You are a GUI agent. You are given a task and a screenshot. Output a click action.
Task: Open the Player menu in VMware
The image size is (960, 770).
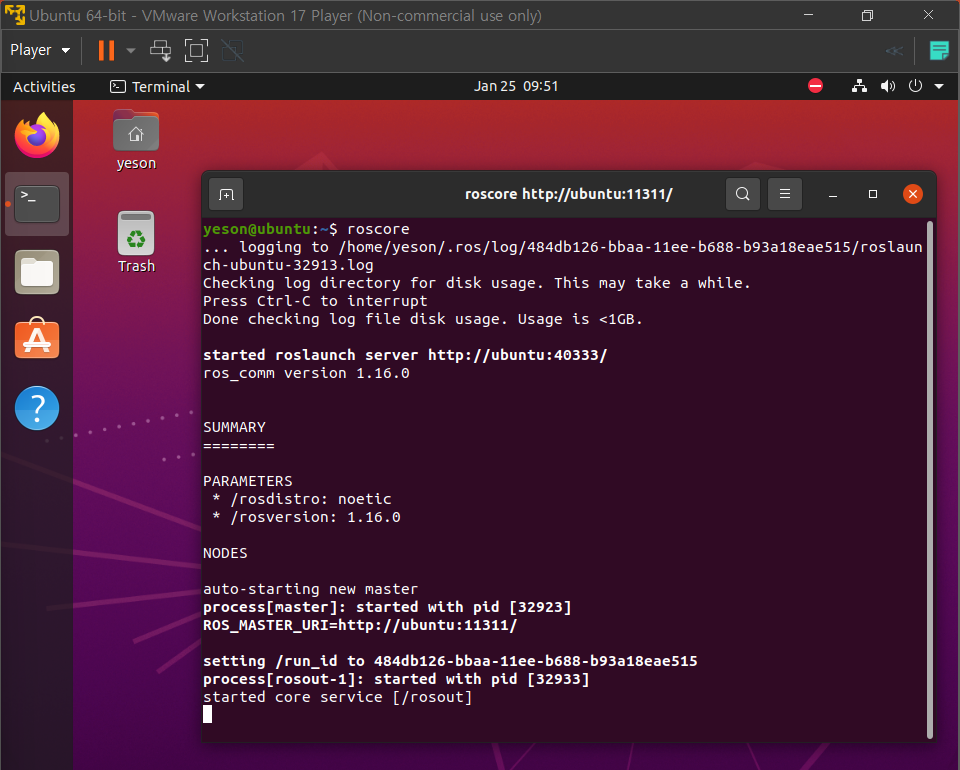point(40,50)
